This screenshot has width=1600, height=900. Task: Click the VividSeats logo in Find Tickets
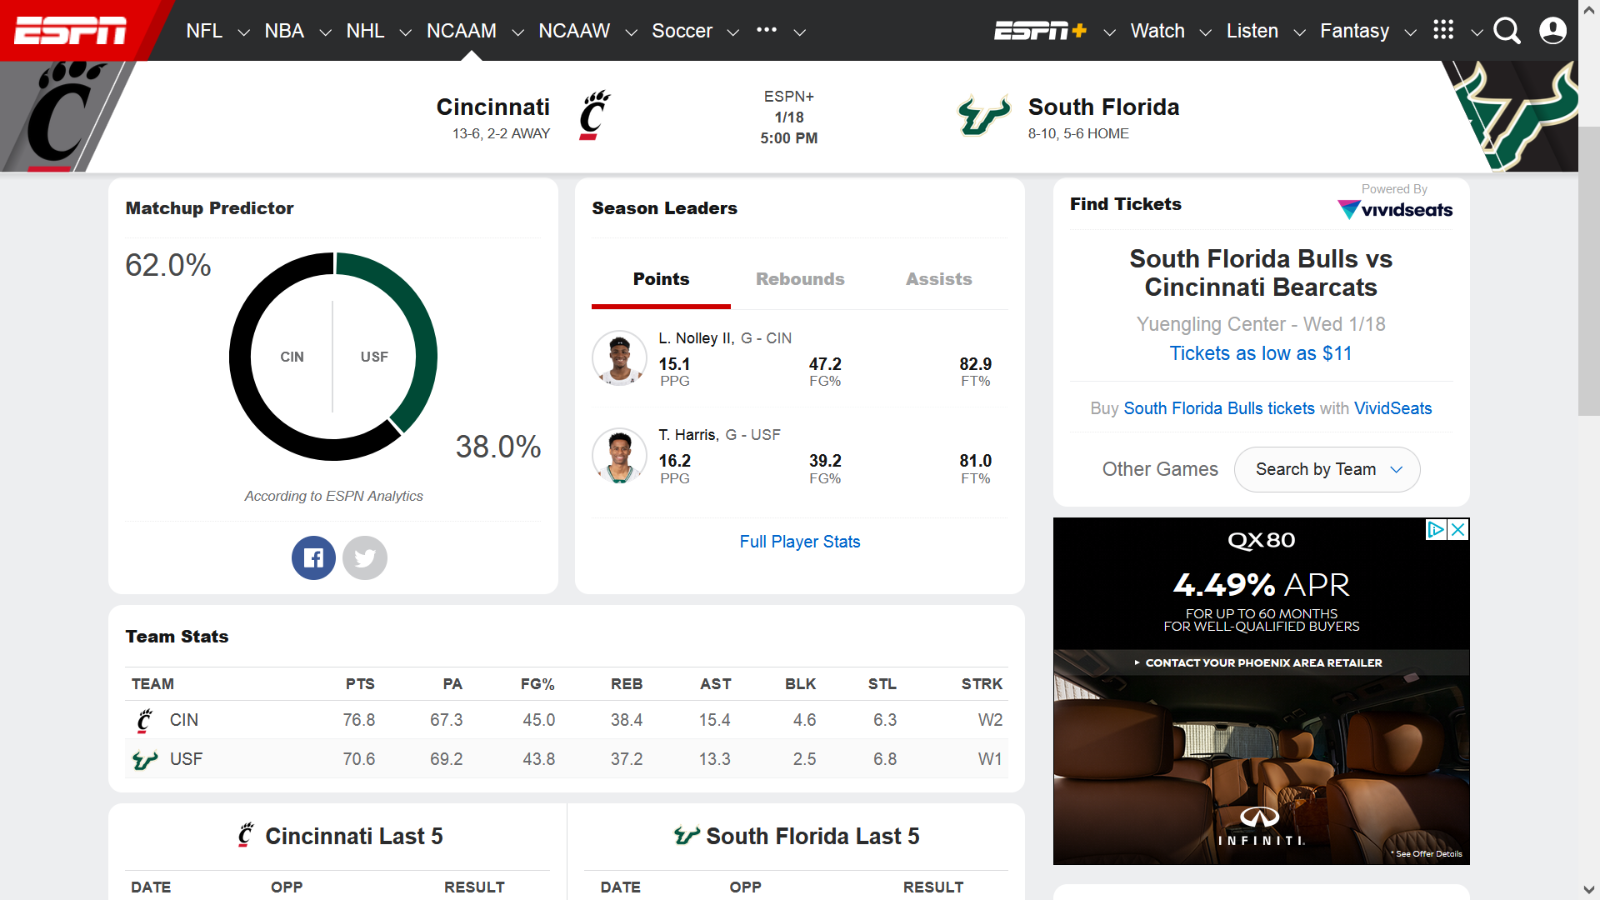(1394, 210)
